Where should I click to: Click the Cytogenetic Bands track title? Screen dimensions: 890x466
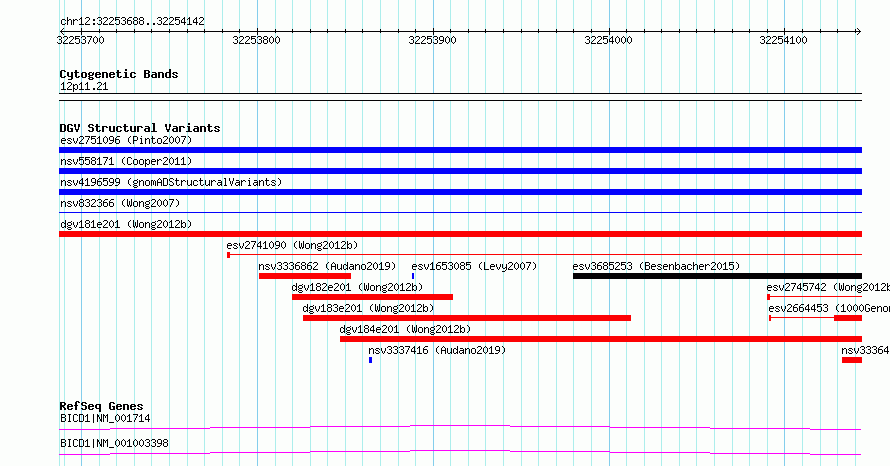pyautogui.click(x=119, y=74)
